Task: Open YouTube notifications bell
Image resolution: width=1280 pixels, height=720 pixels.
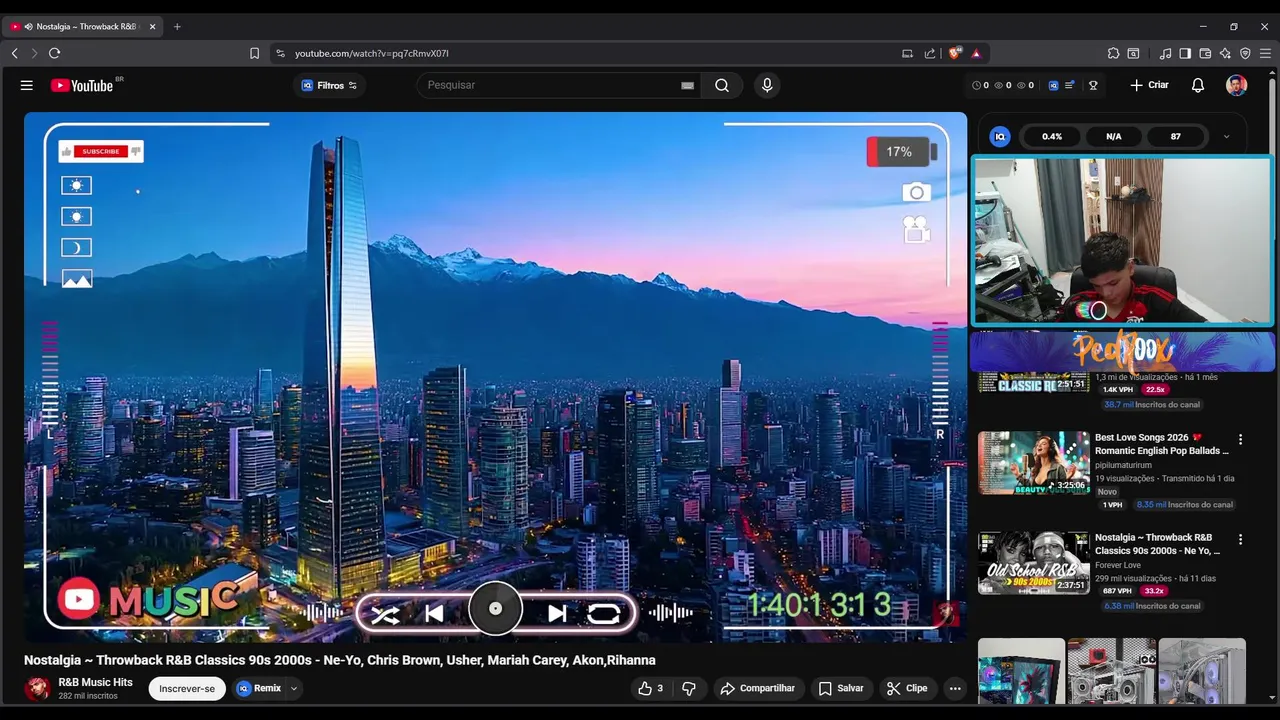Action: 1197,85
